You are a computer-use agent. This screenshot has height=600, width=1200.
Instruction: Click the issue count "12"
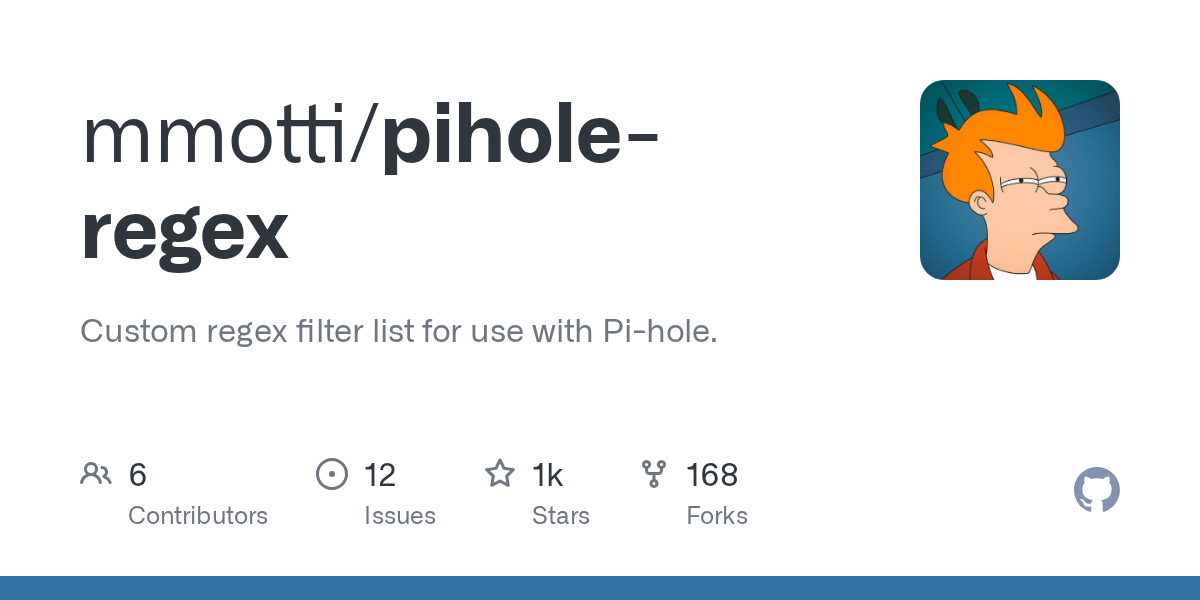point(380,475)
